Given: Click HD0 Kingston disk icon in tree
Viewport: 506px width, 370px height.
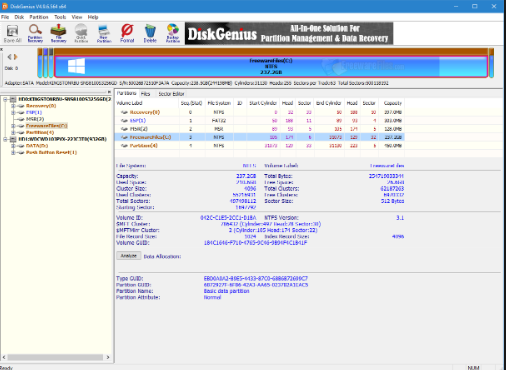Looking at the screenshot, I should pos(13,99).
